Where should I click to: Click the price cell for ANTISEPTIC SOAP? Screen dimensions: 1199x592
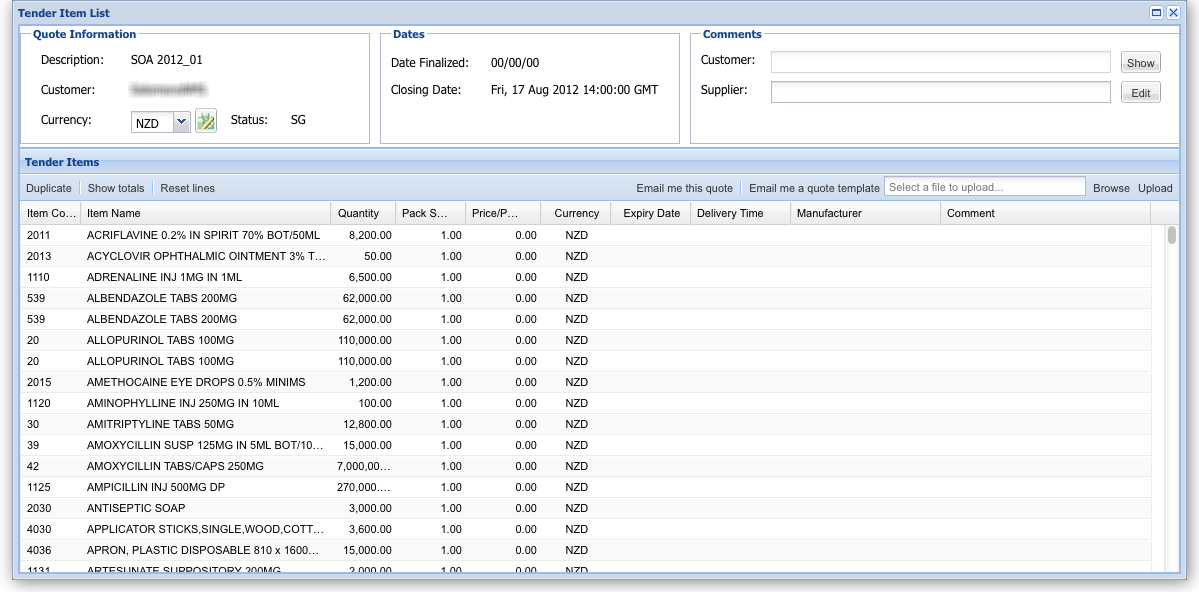502,508
